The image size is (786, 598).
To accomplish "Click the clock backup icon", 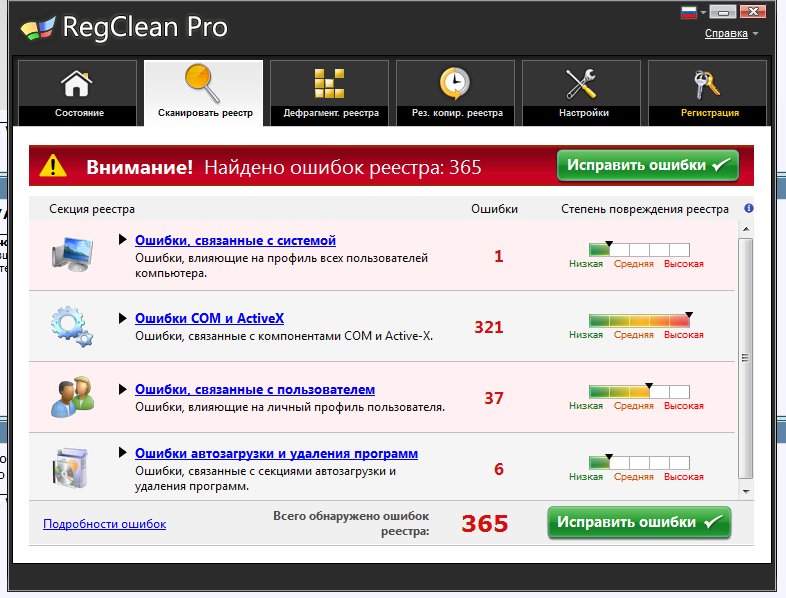I will (x=455, y=84).
